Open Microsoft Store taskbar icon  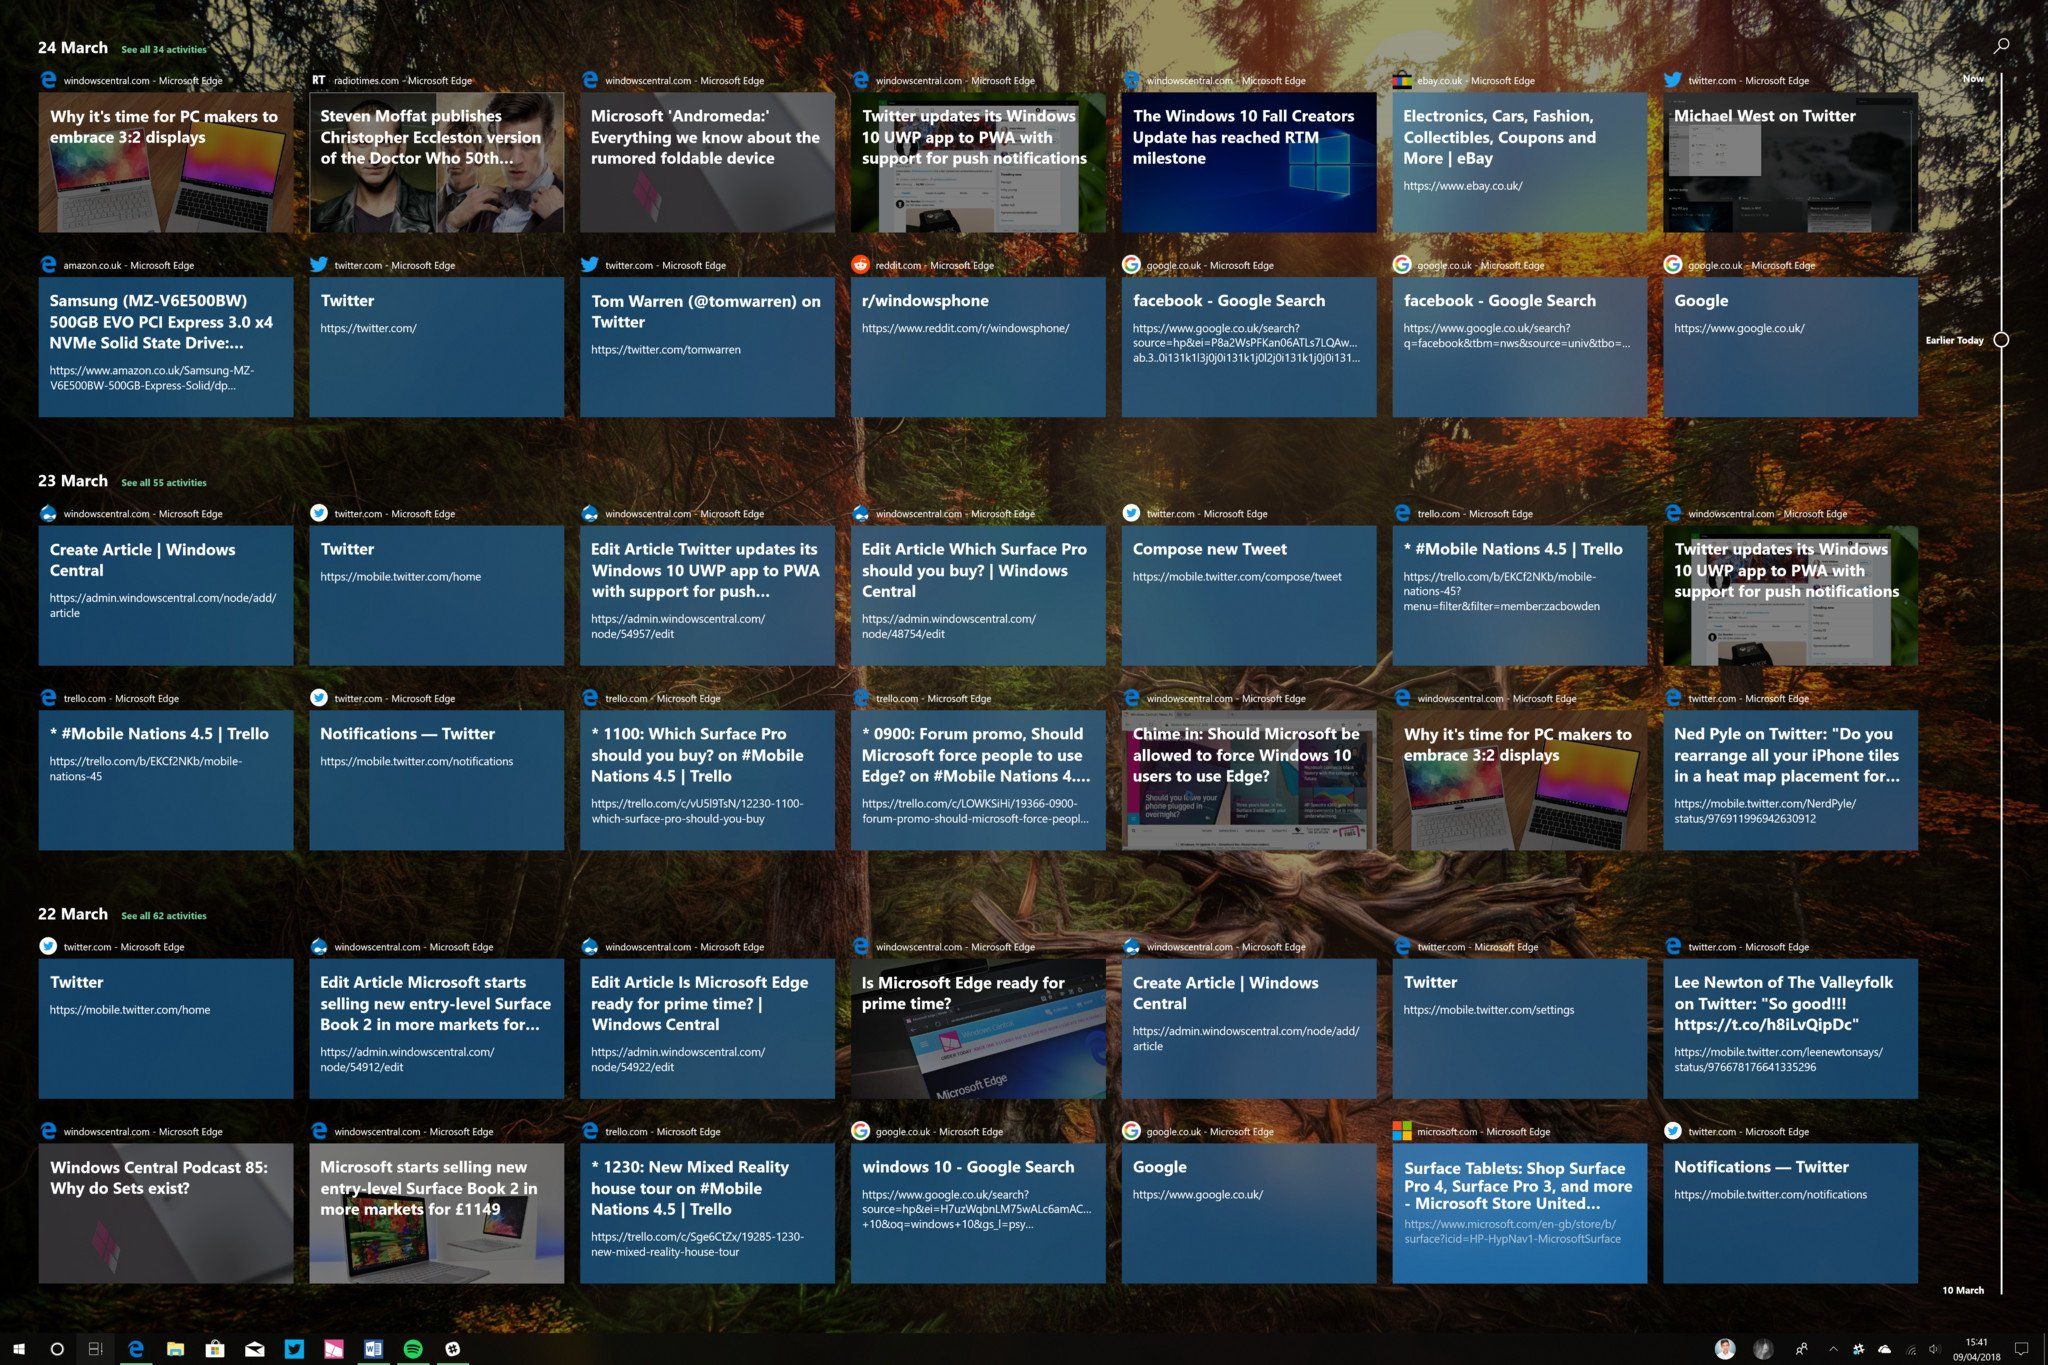pyautogui.click(x=215, y=1349)
